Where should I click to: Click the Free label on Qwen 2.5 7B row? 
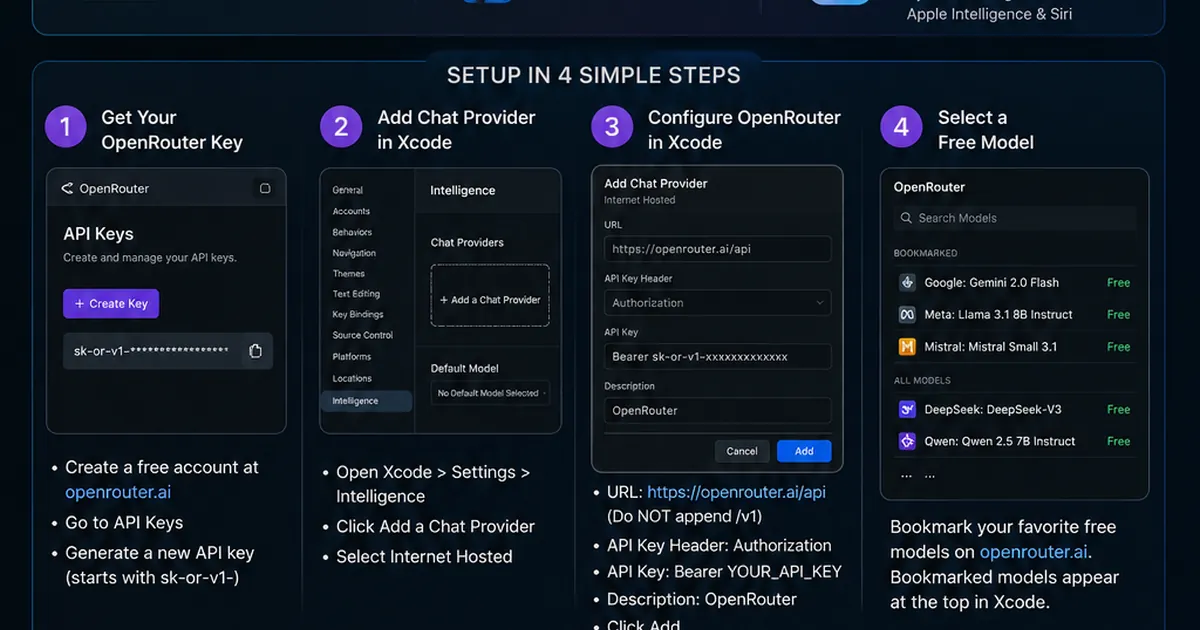pos(1118,441)
